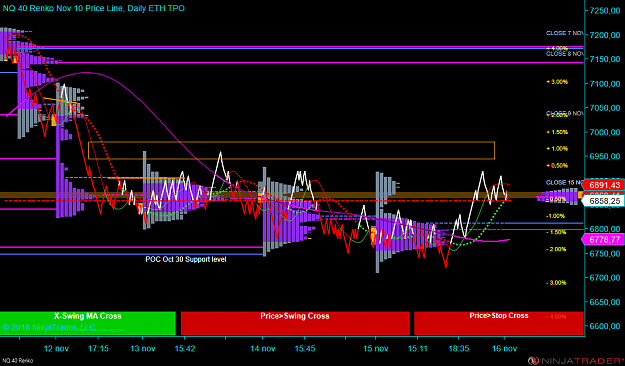Click the 7250,00 price axis label

pos(605,10)
